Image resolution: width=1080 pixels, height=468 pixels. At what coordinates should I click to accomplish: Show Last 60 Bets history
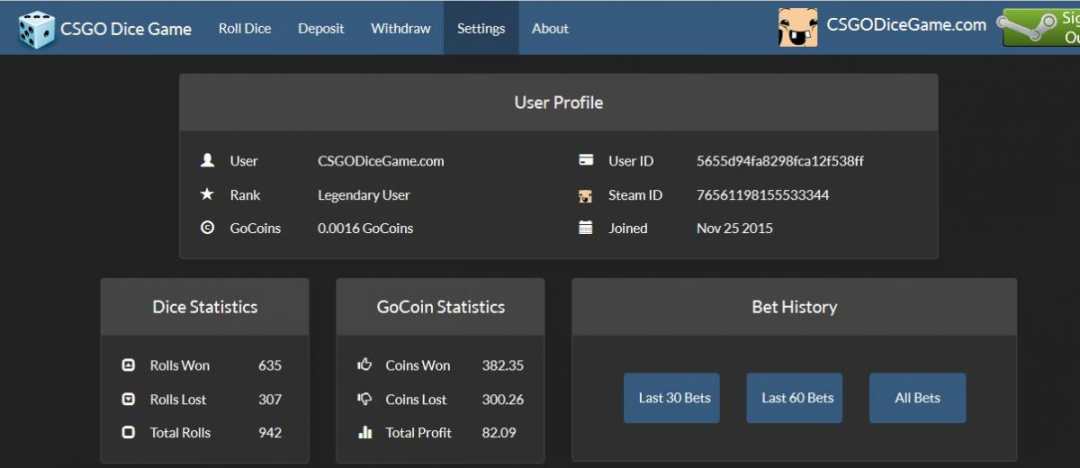pyautogui.click(x=795, y=398)
